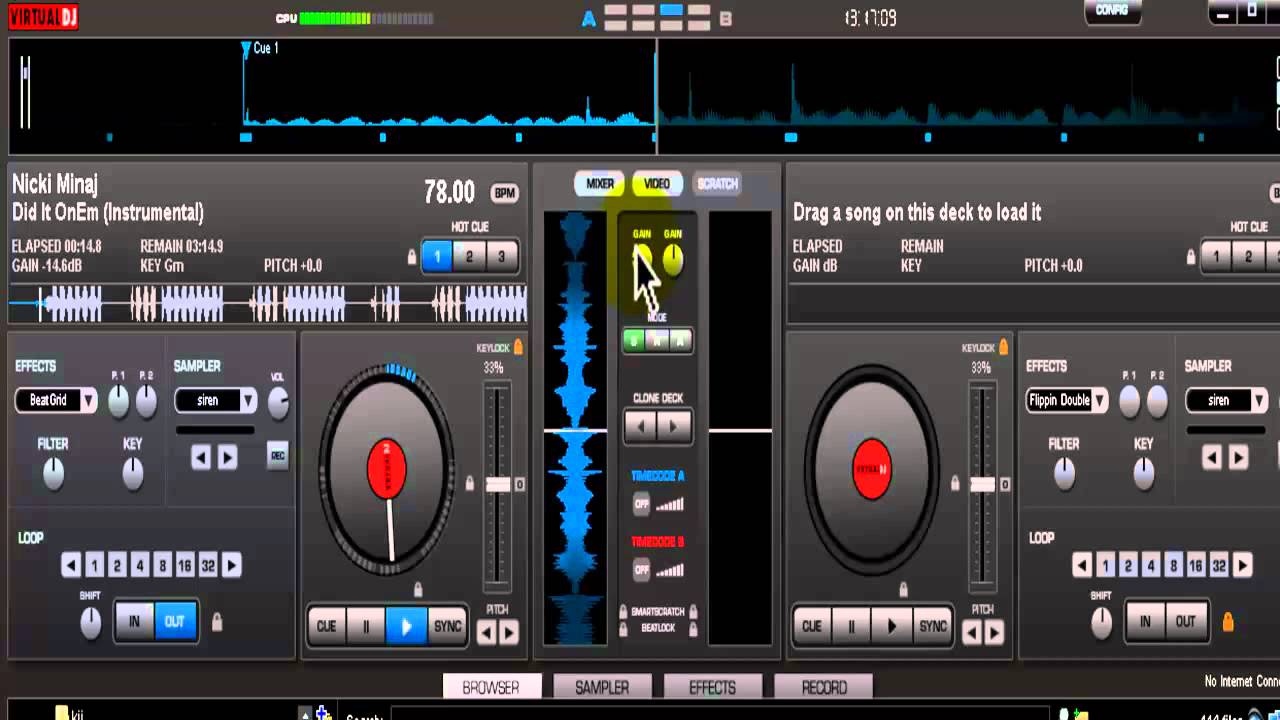Sync the left deck
Image resolution: width=1280 pixels, height=720 pixels.
point(447,627)
